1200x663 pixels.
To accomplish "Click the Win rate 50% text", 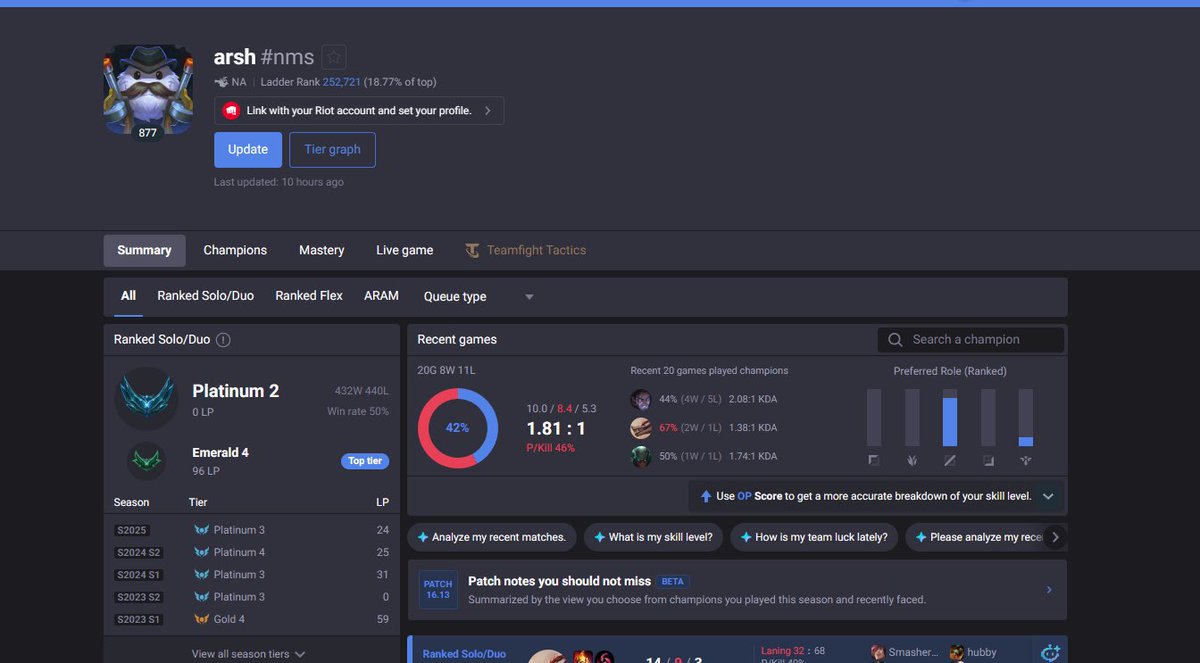I will tap(358, 411).
